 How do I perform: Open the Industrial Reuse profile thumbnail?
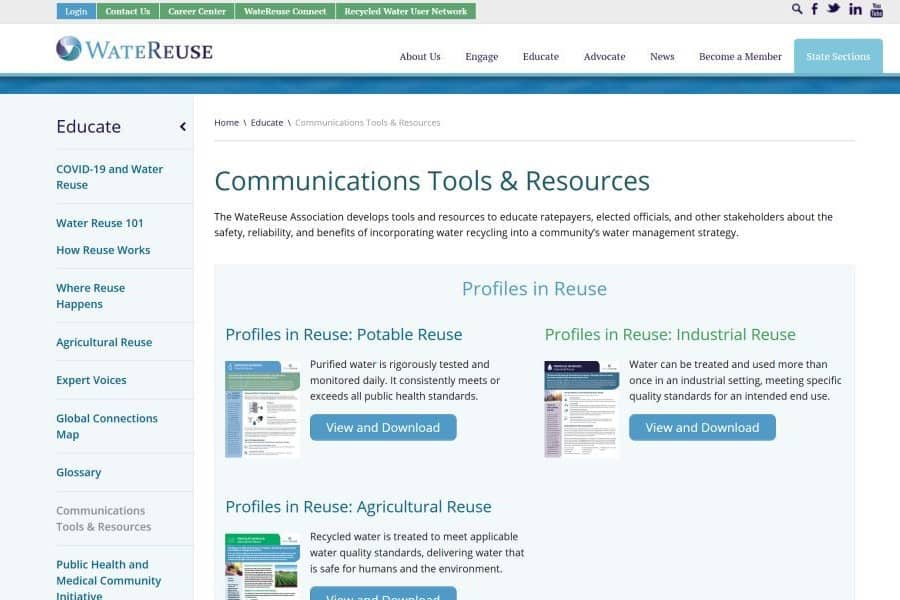tap(581, 409)
